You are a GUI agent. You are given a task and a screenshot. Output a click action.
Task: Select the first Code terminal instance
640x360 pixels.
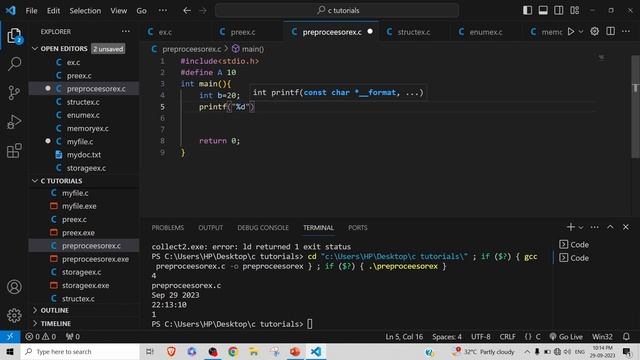[574, 244]
